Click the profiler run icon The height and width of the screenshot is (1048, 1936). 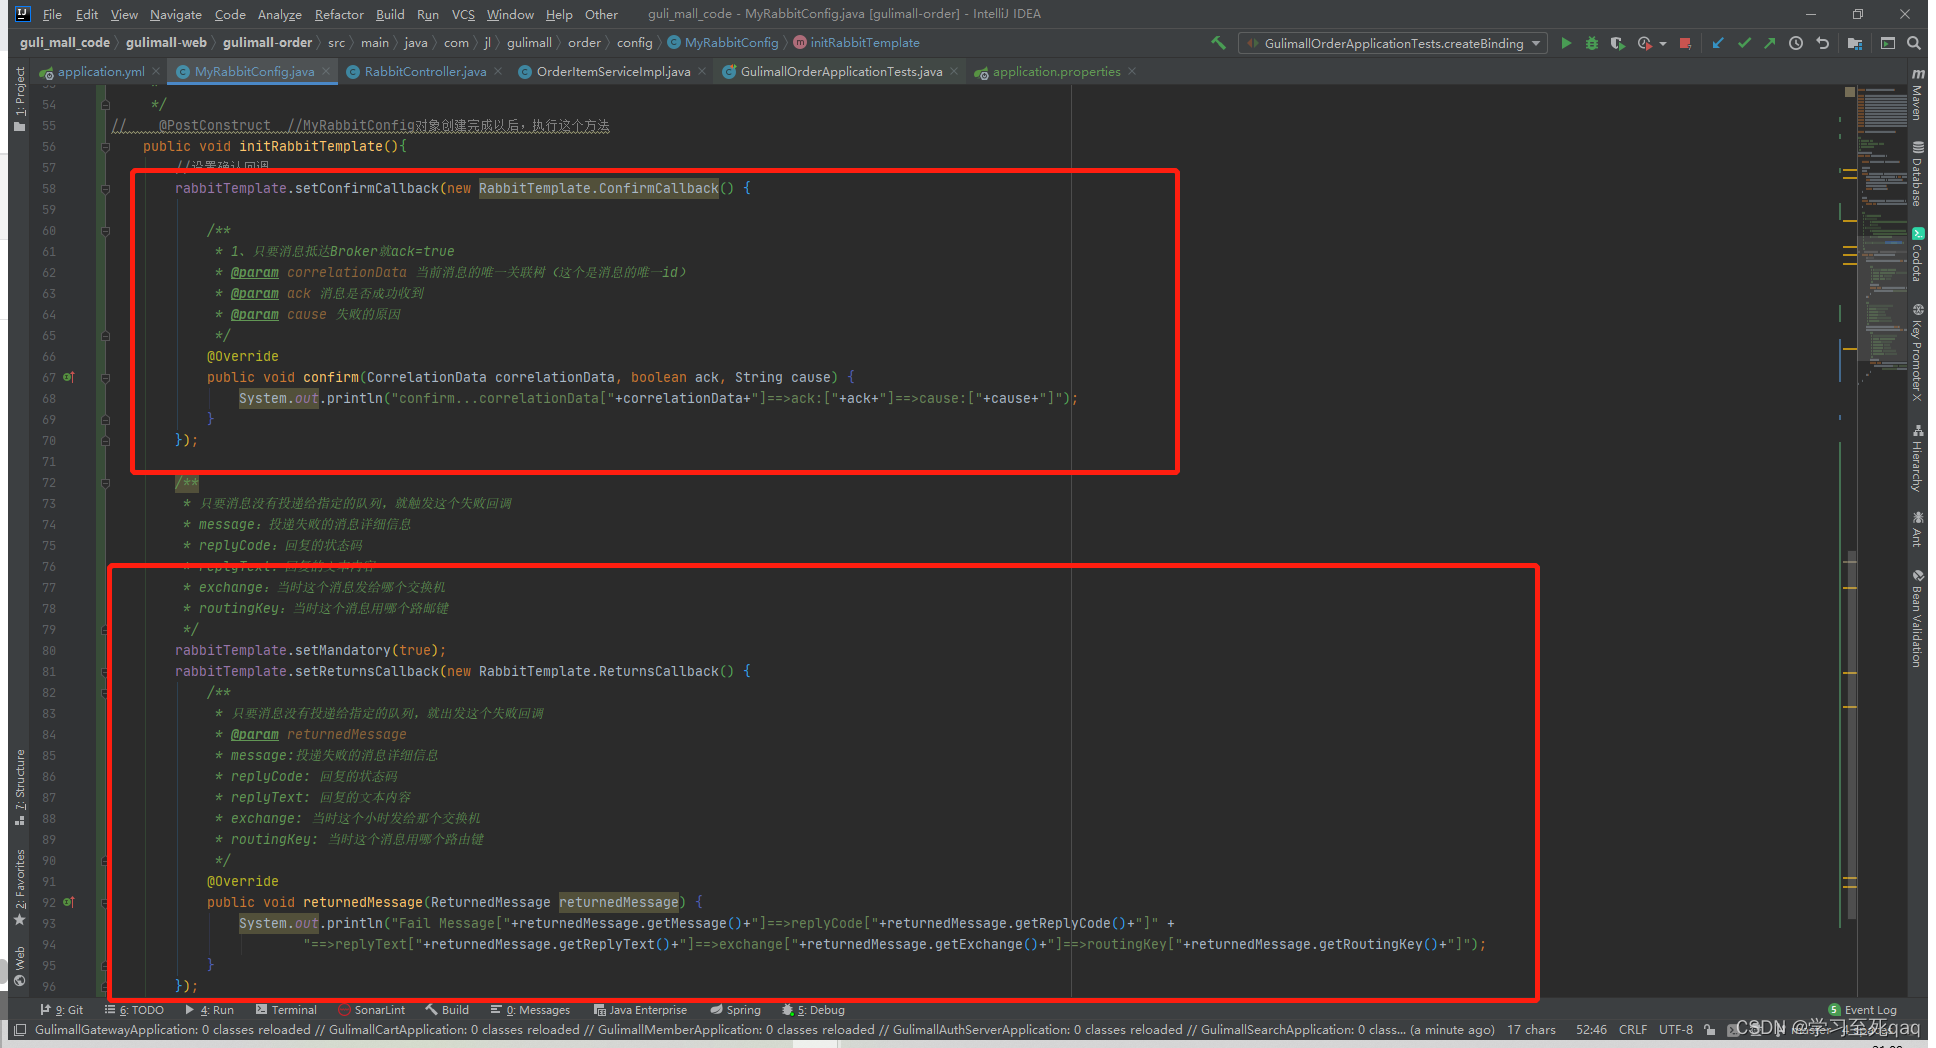click(1645, 43)
